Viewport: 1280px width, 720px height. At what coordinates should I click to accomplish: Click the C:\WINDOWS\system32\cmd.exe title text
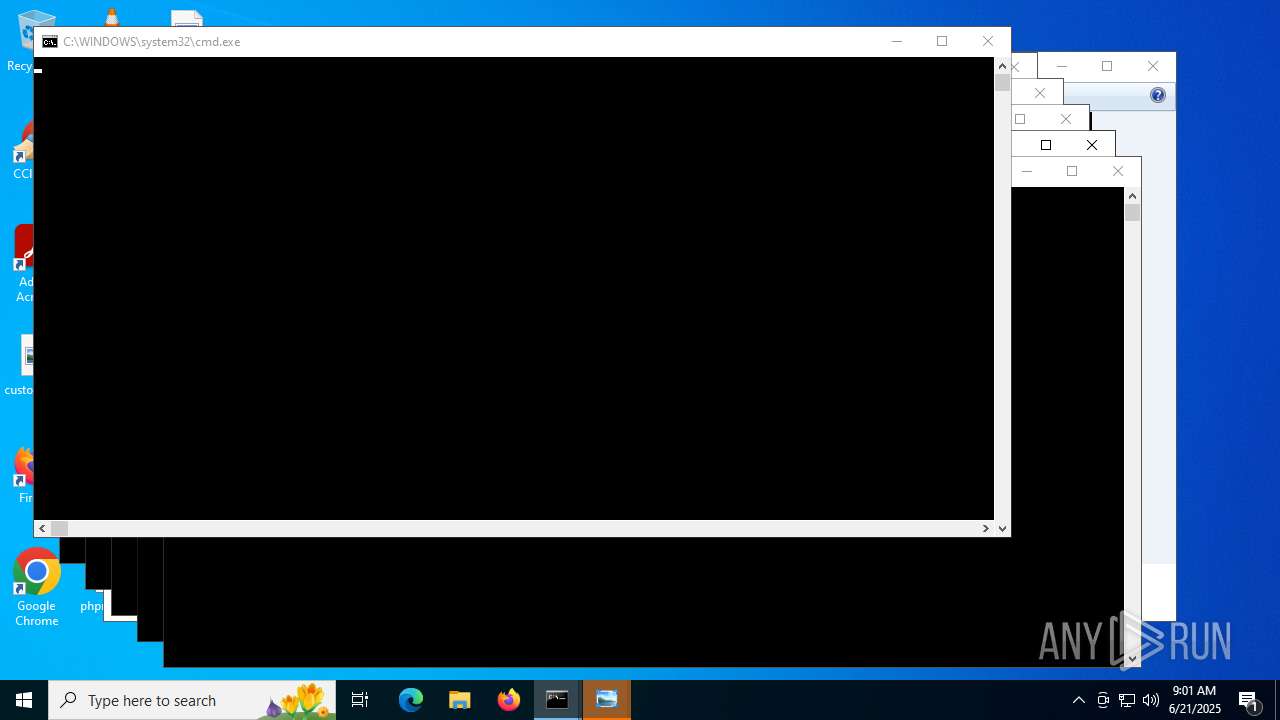(152, 42)
